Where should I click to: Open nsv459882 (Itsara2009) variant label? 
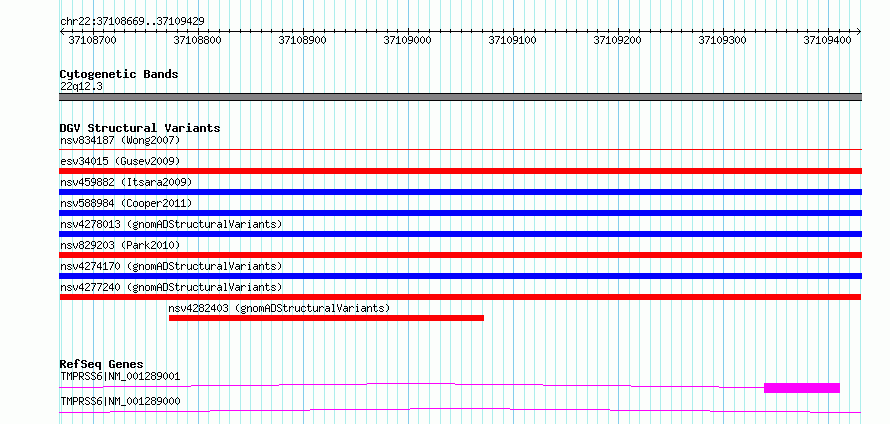[x=126, y=182]
